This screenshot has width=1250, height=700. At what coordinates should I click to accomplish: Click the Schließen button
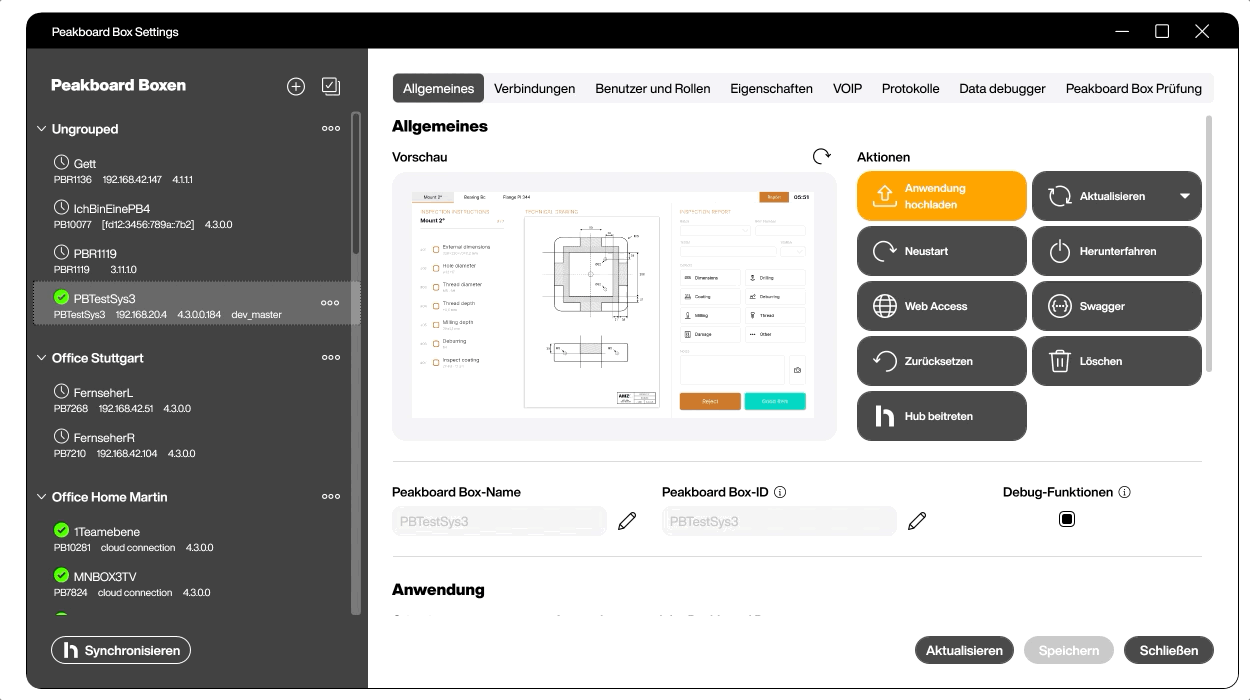[1168, 650]
